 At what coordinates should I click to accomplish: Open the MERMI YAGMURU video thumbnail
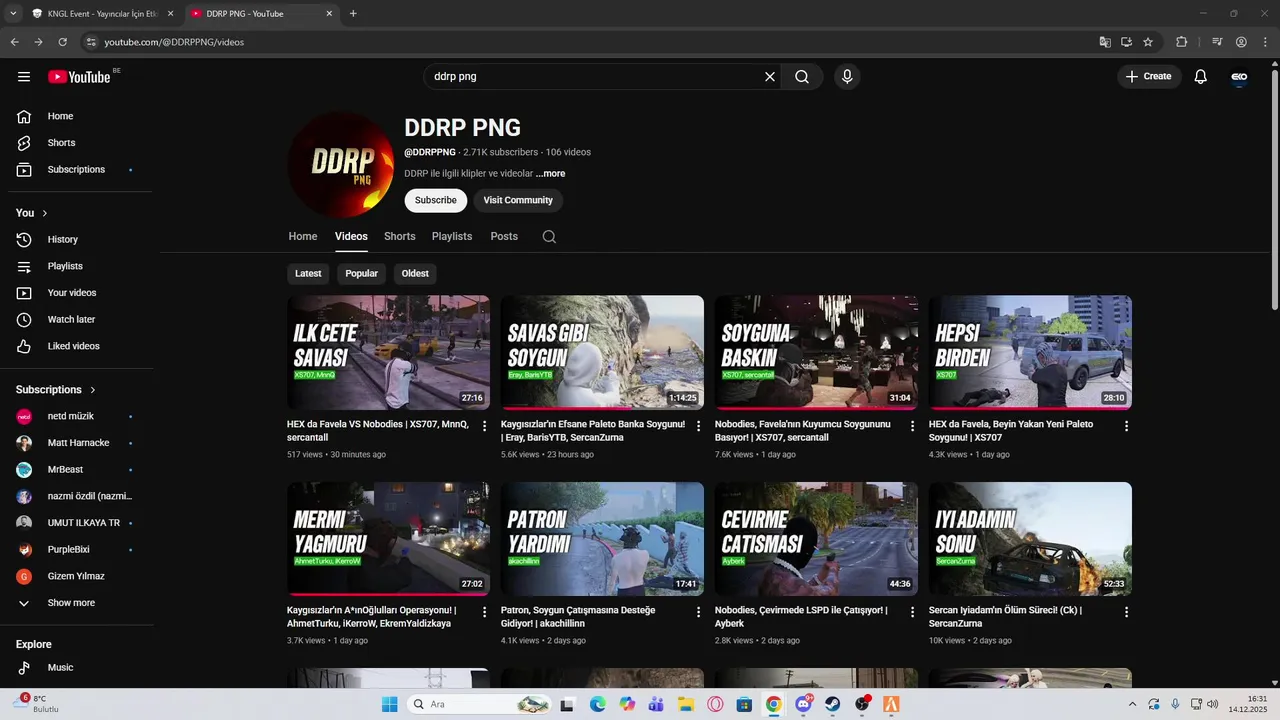[x=388, y=539]
